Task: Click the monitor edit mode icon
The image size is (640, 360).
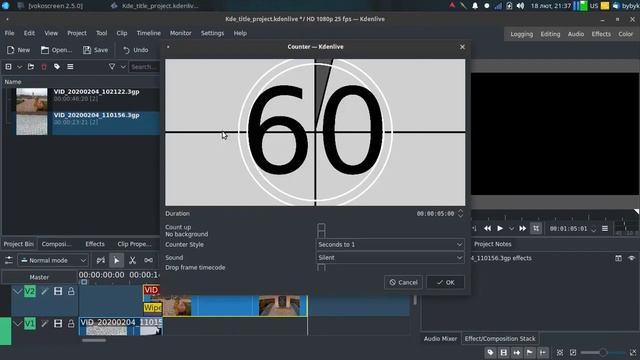Action: pyautogui.click(x=536, y=229)
